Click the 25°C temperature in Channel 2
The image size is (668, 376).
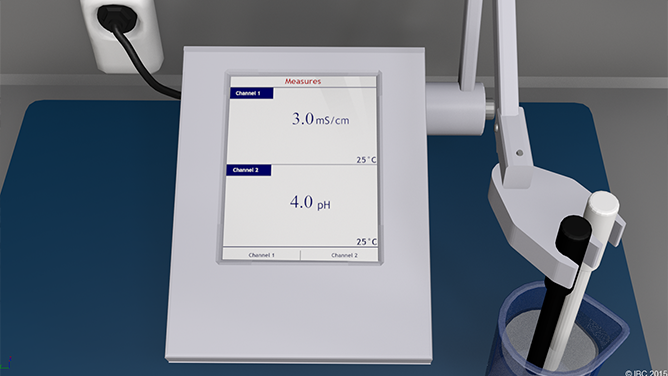point(366,242)
